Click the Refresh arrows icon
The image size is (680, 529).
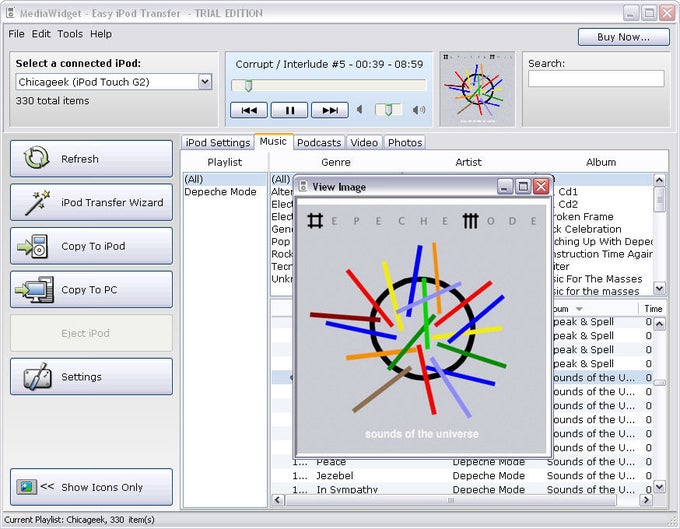(36, 157)
